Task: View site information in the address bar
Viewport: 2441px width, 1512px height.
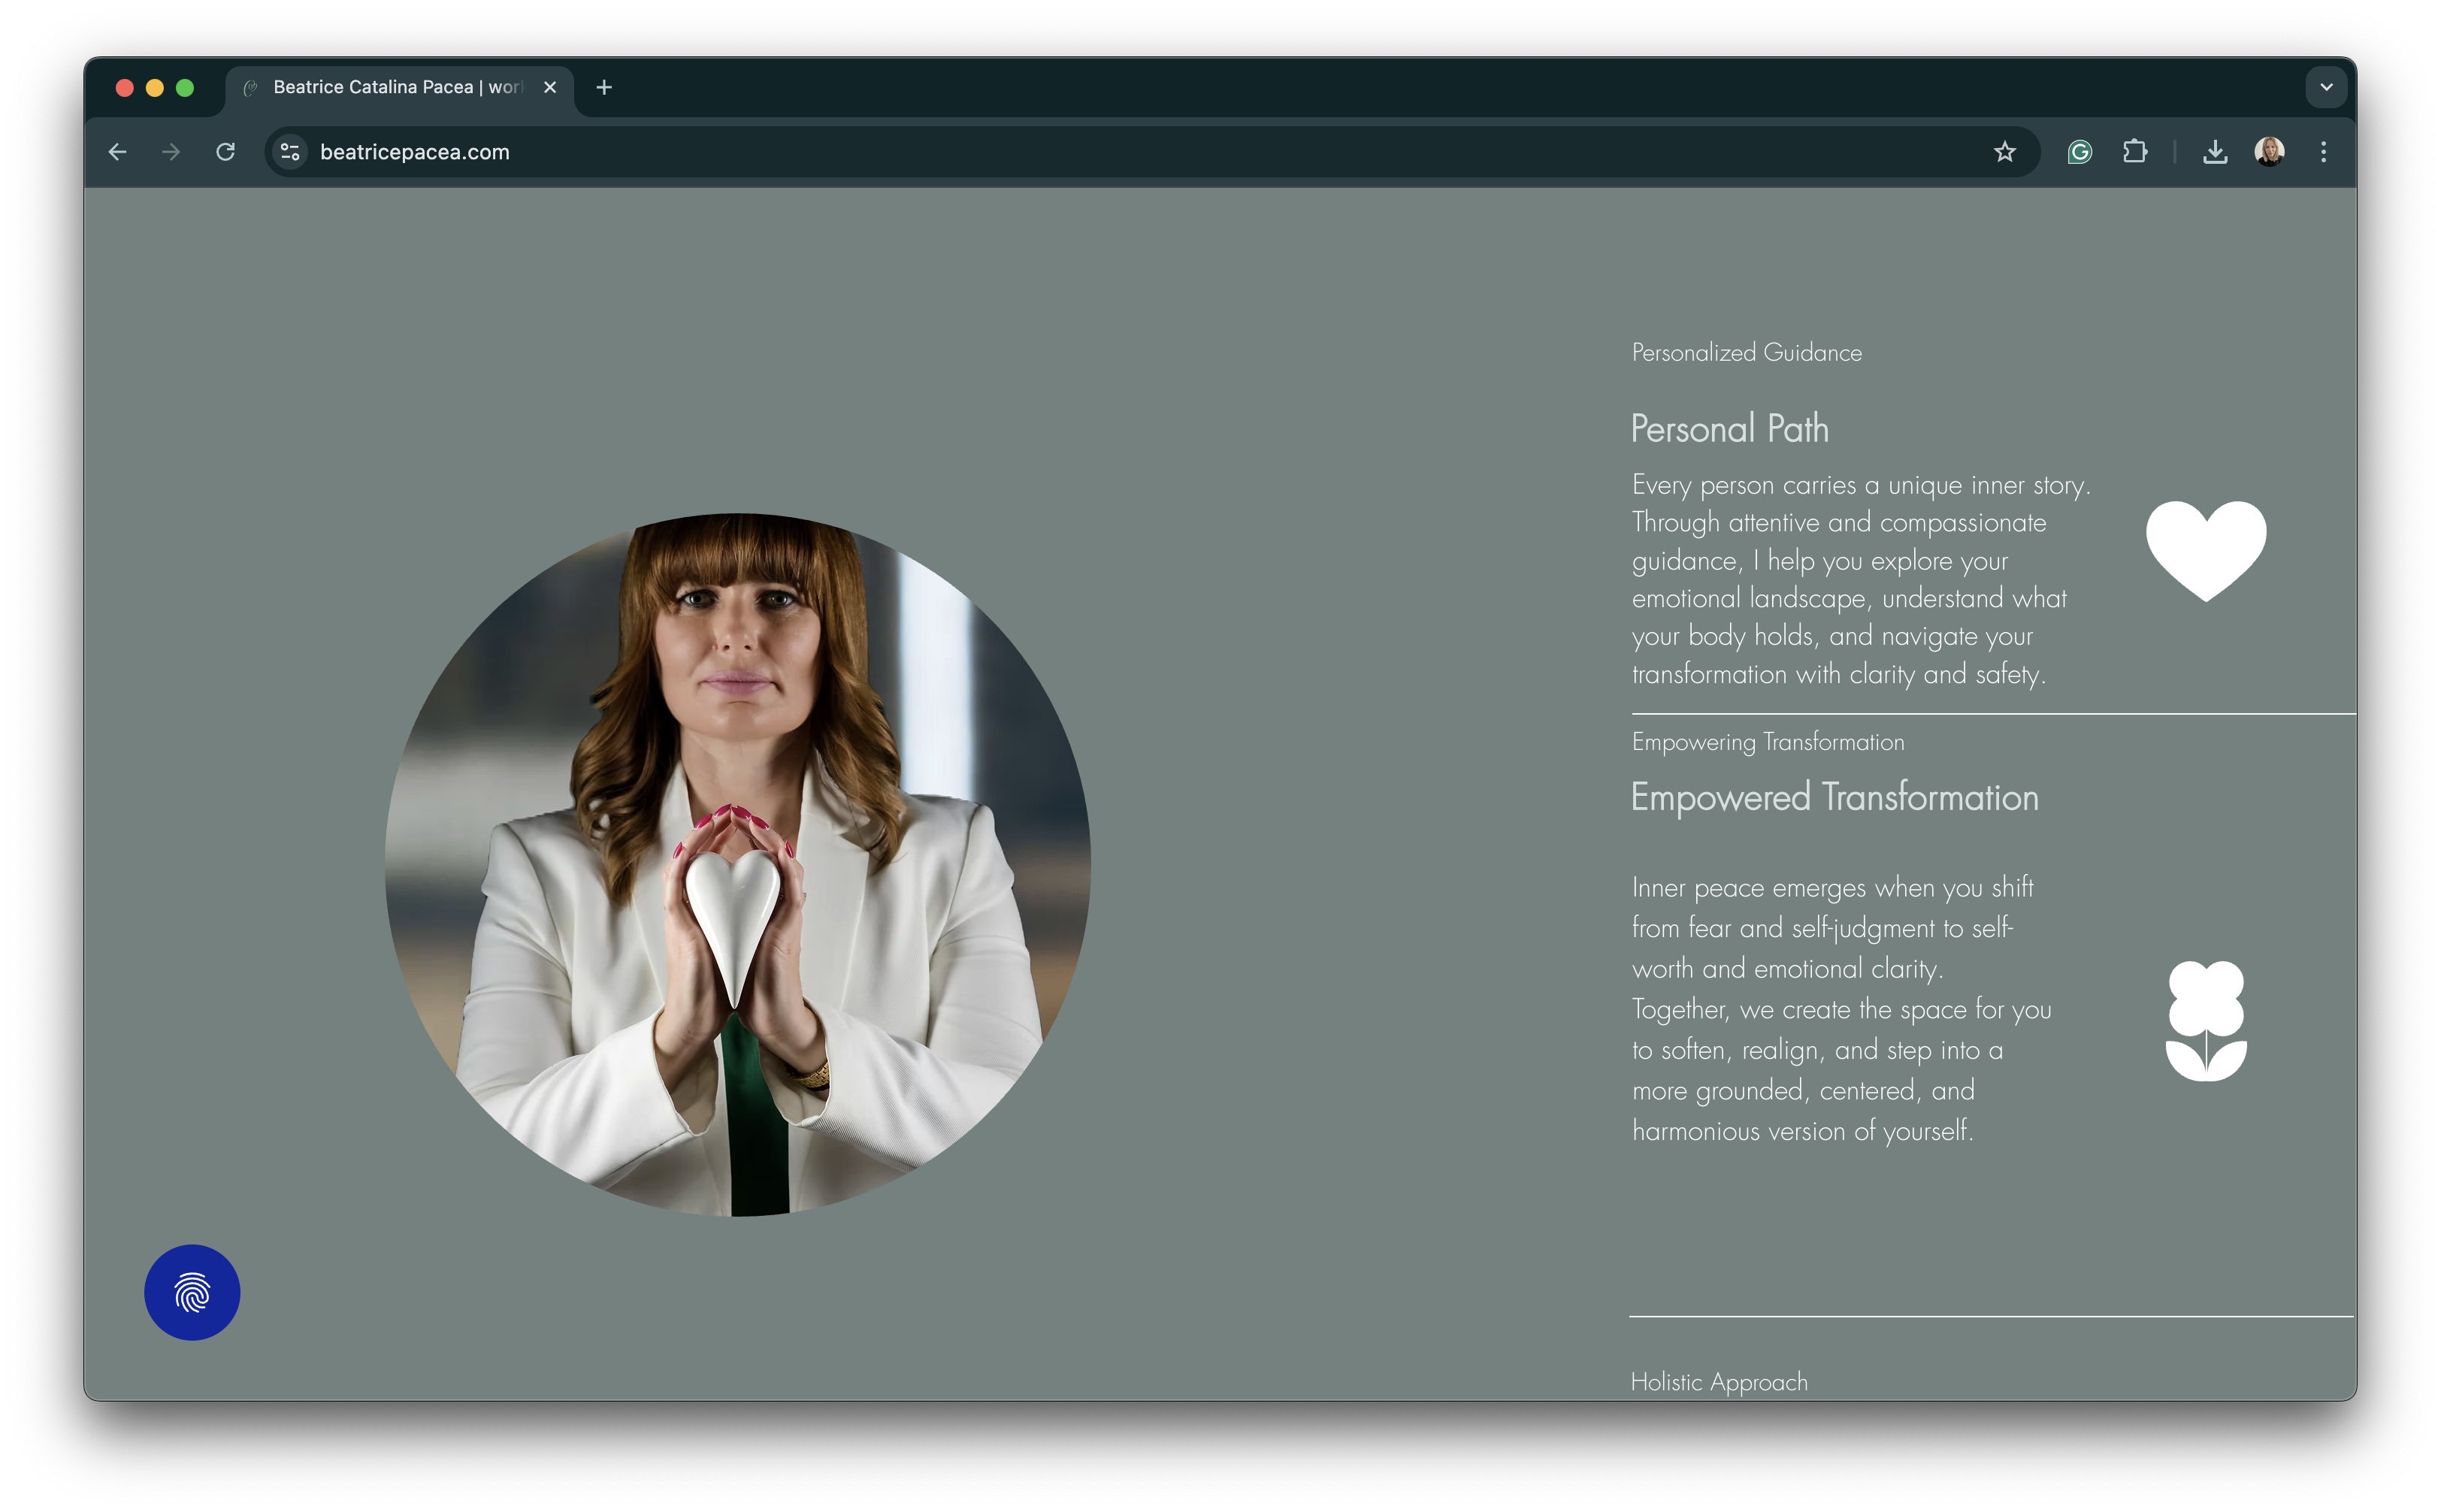Action: (290, 152)
